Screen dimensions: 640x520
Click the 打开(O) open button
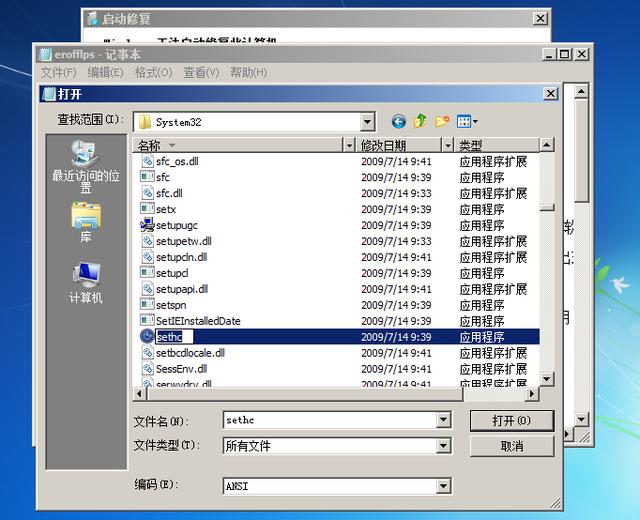pyautogui.click(x=511, y=420)
